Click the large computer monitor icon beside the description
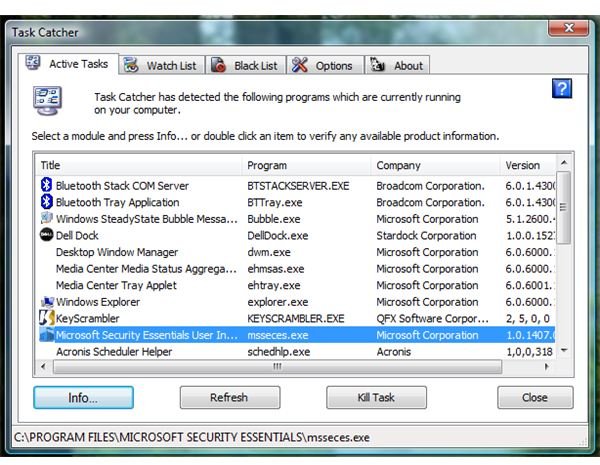The width and height of the screenshot is (600, 465). 47,101
